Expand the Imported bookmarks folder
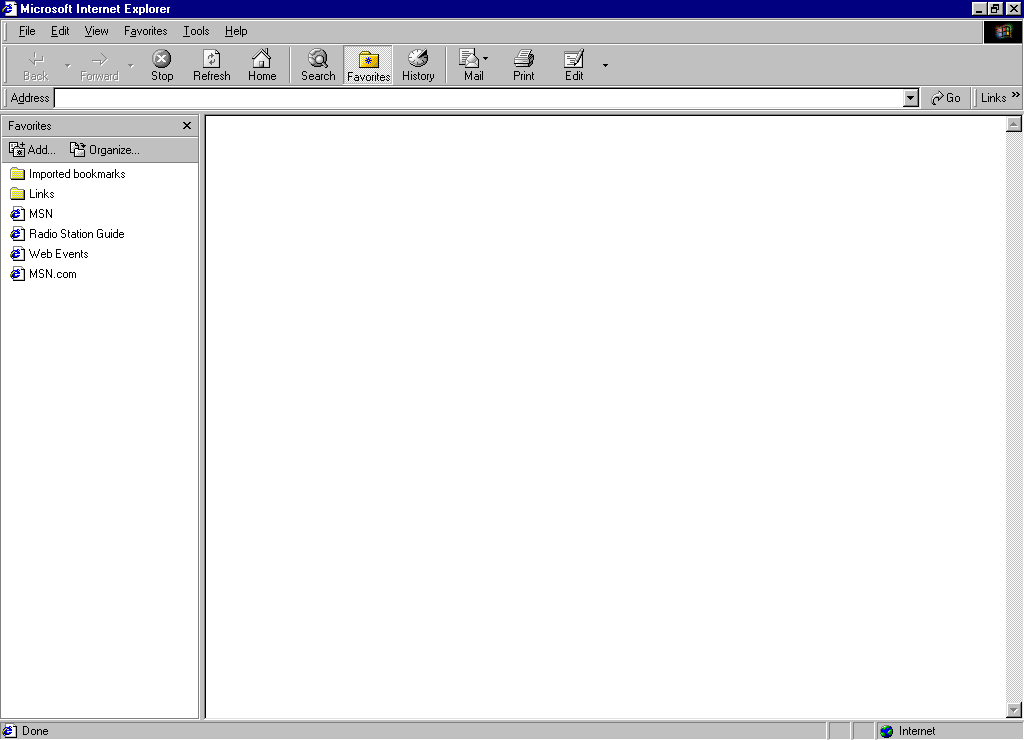 (77, 174)
